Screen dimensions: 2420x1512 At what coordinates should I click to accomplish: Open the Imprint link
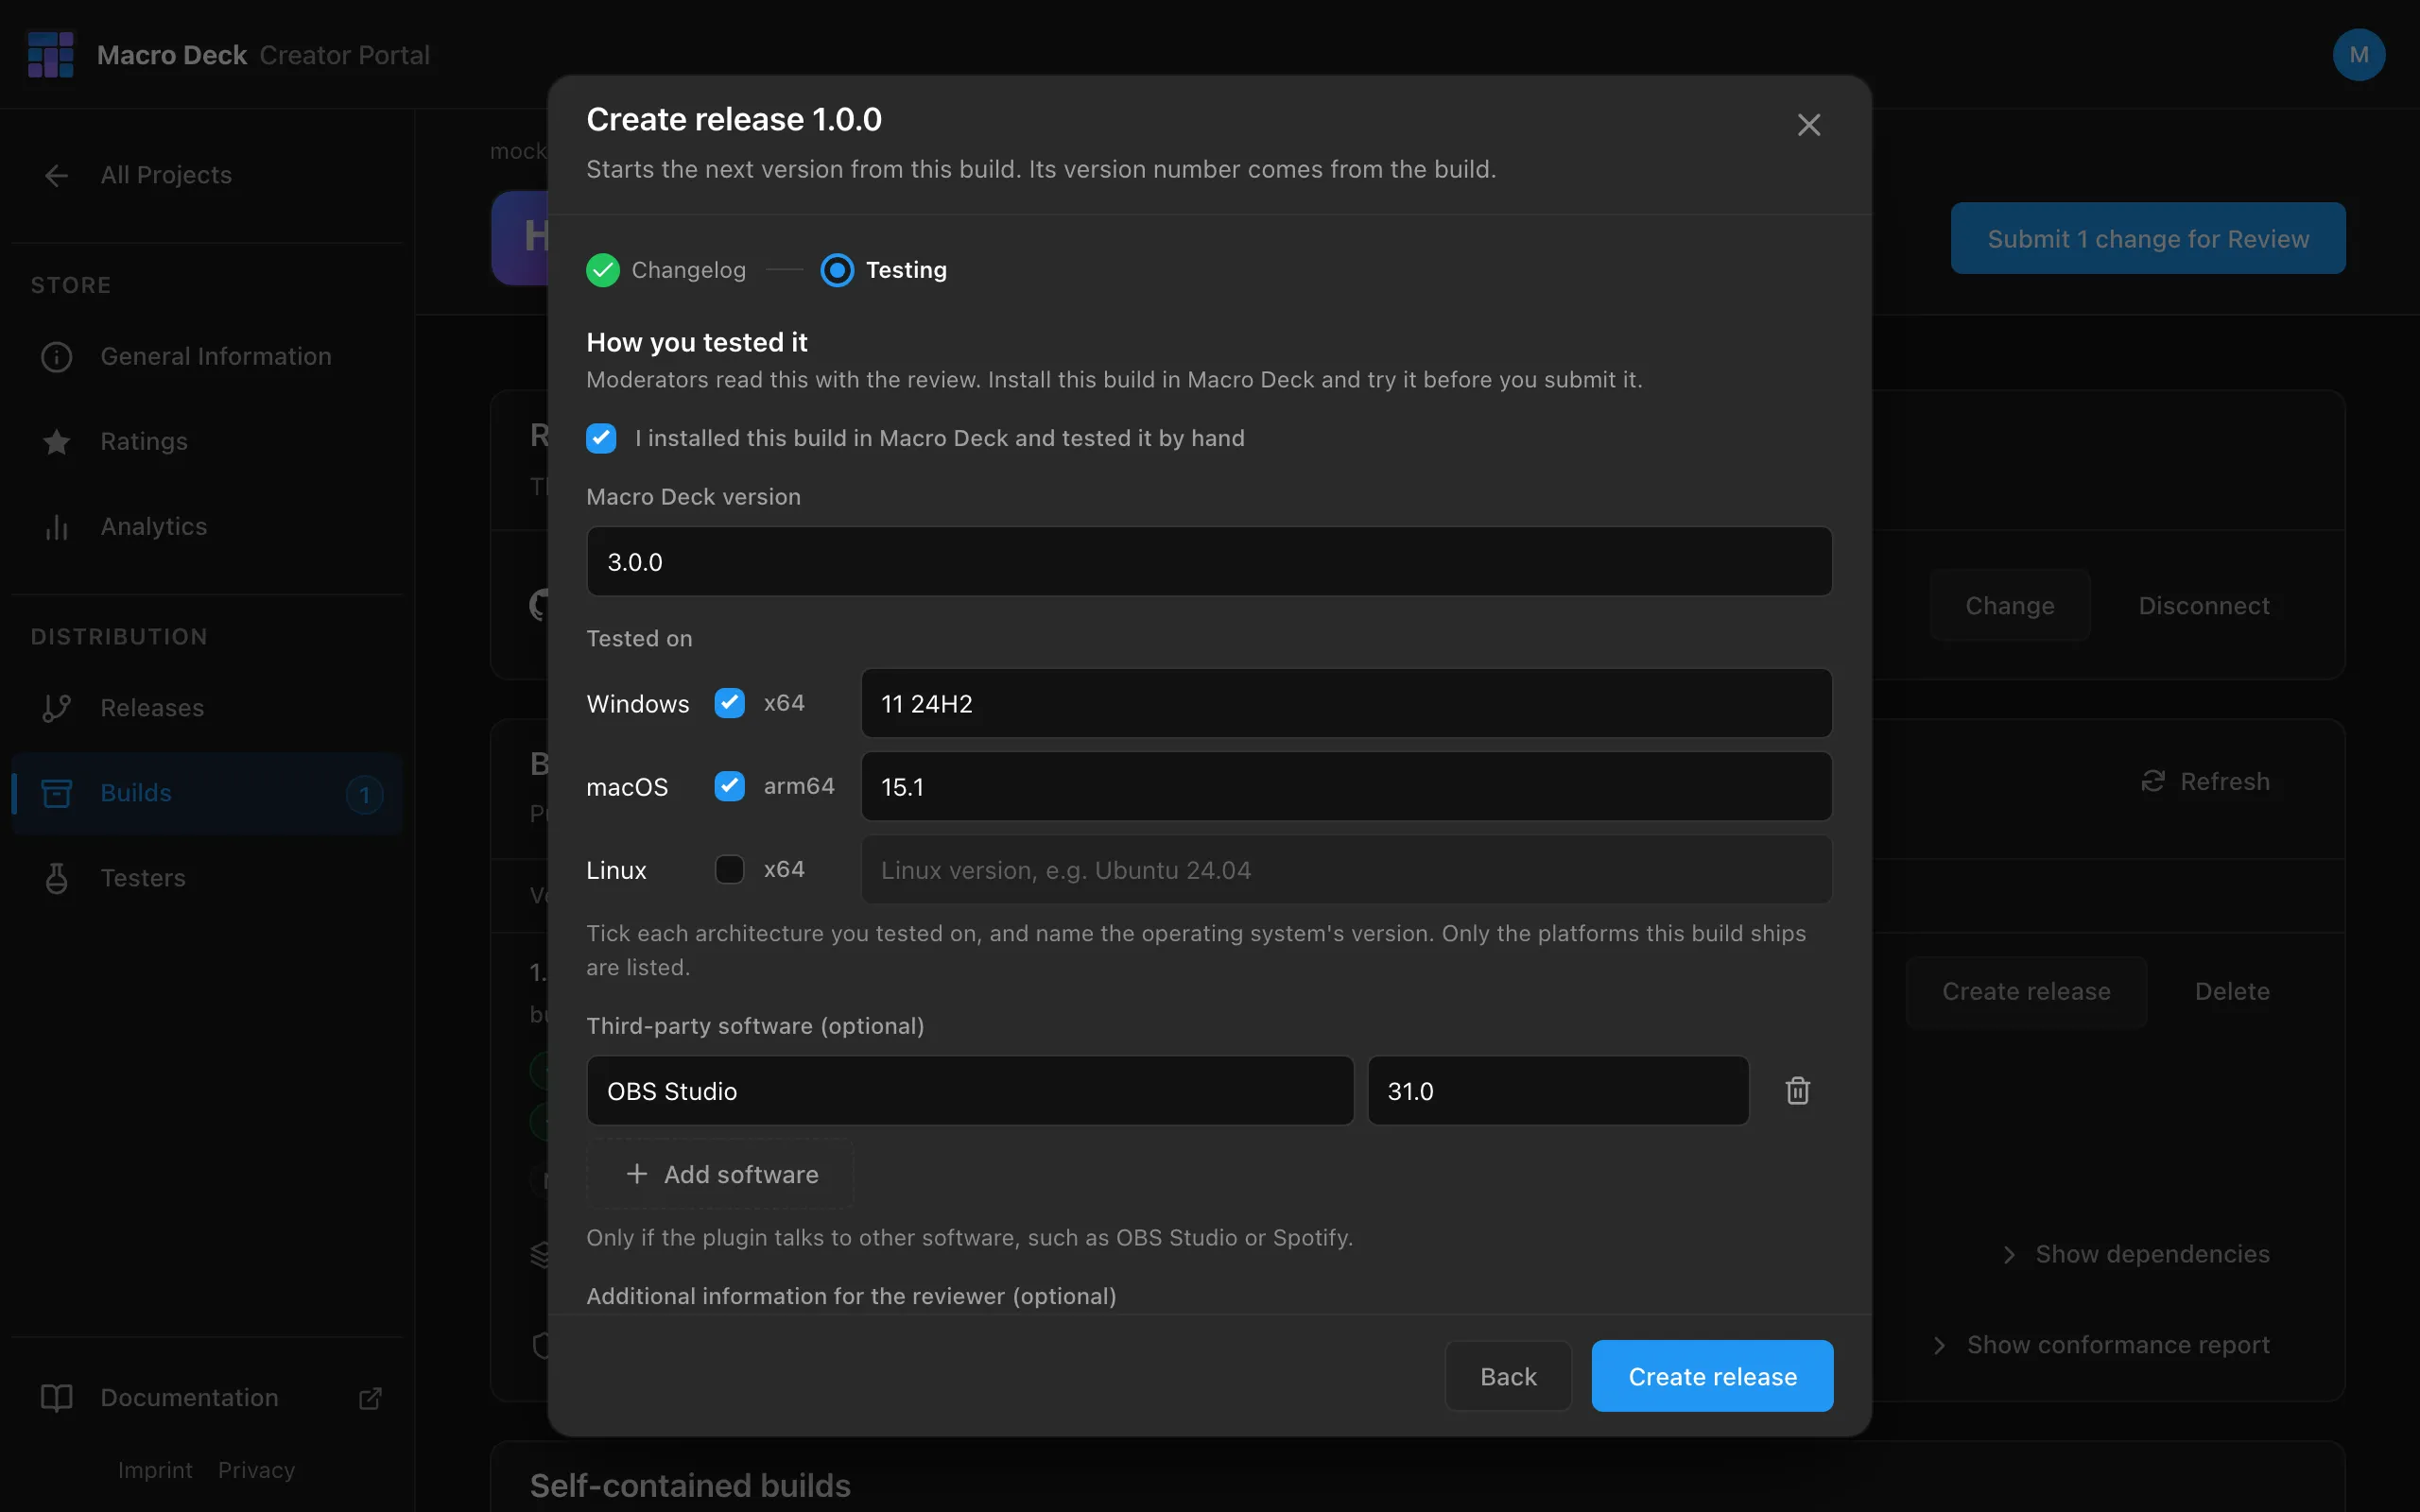click(155, 1470)
